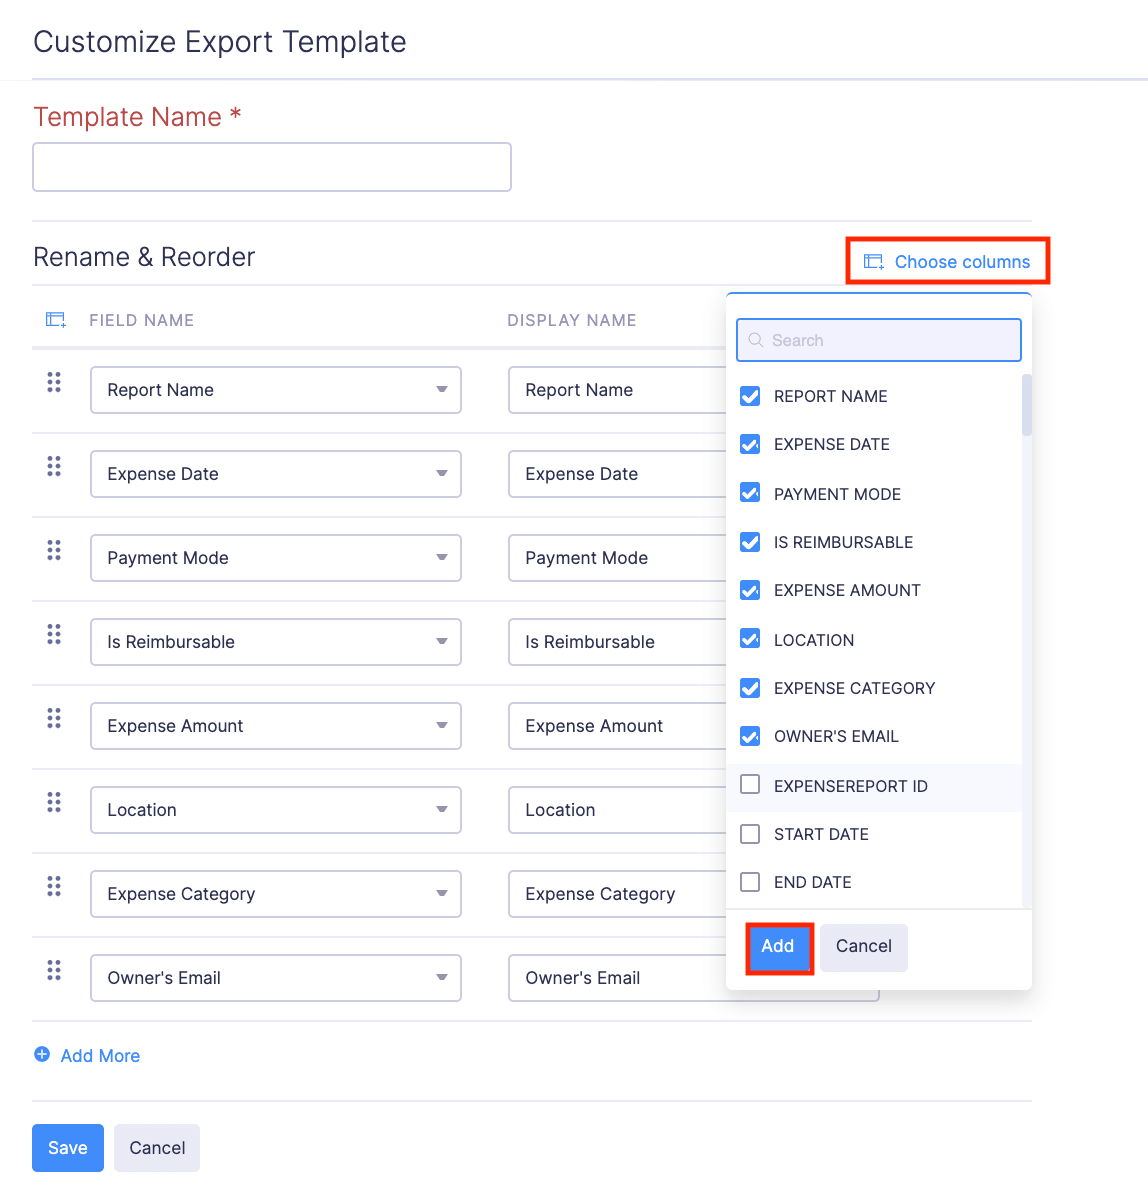Click the drag handle beside Is Reimbursable

[x=54, y=634]
